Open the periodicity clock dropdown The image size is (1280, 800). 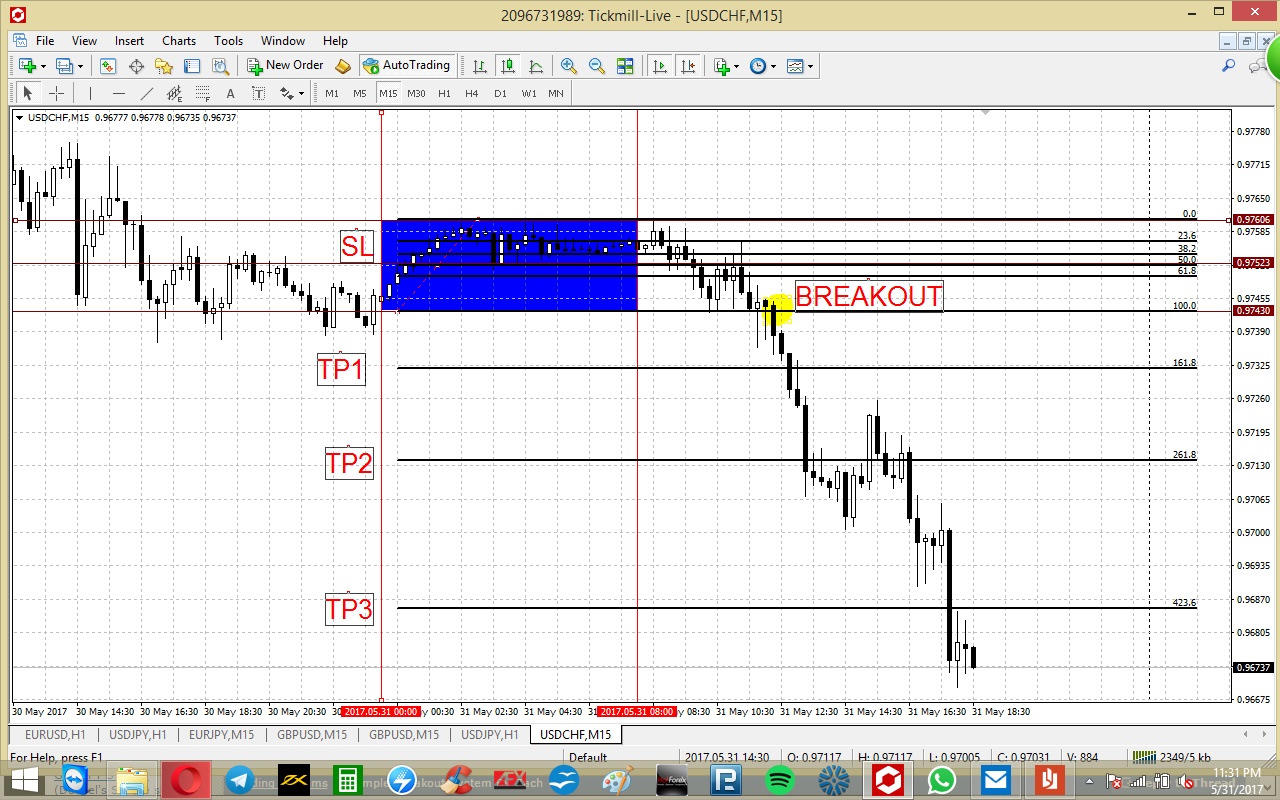pos(772,66)
